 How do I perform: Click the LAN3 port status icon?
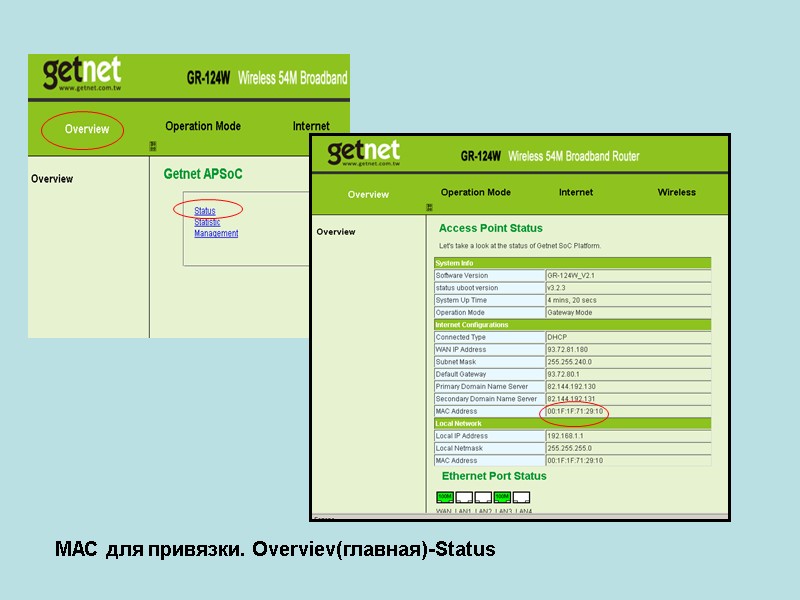[502, 497]
